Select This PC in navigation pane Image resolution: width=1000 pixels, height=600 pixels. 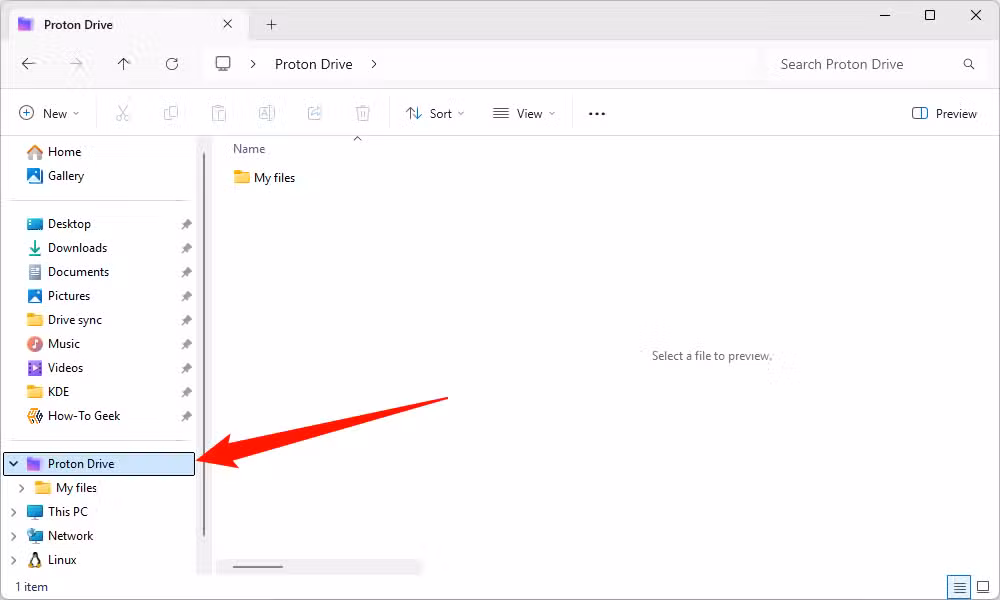point(68,512)
